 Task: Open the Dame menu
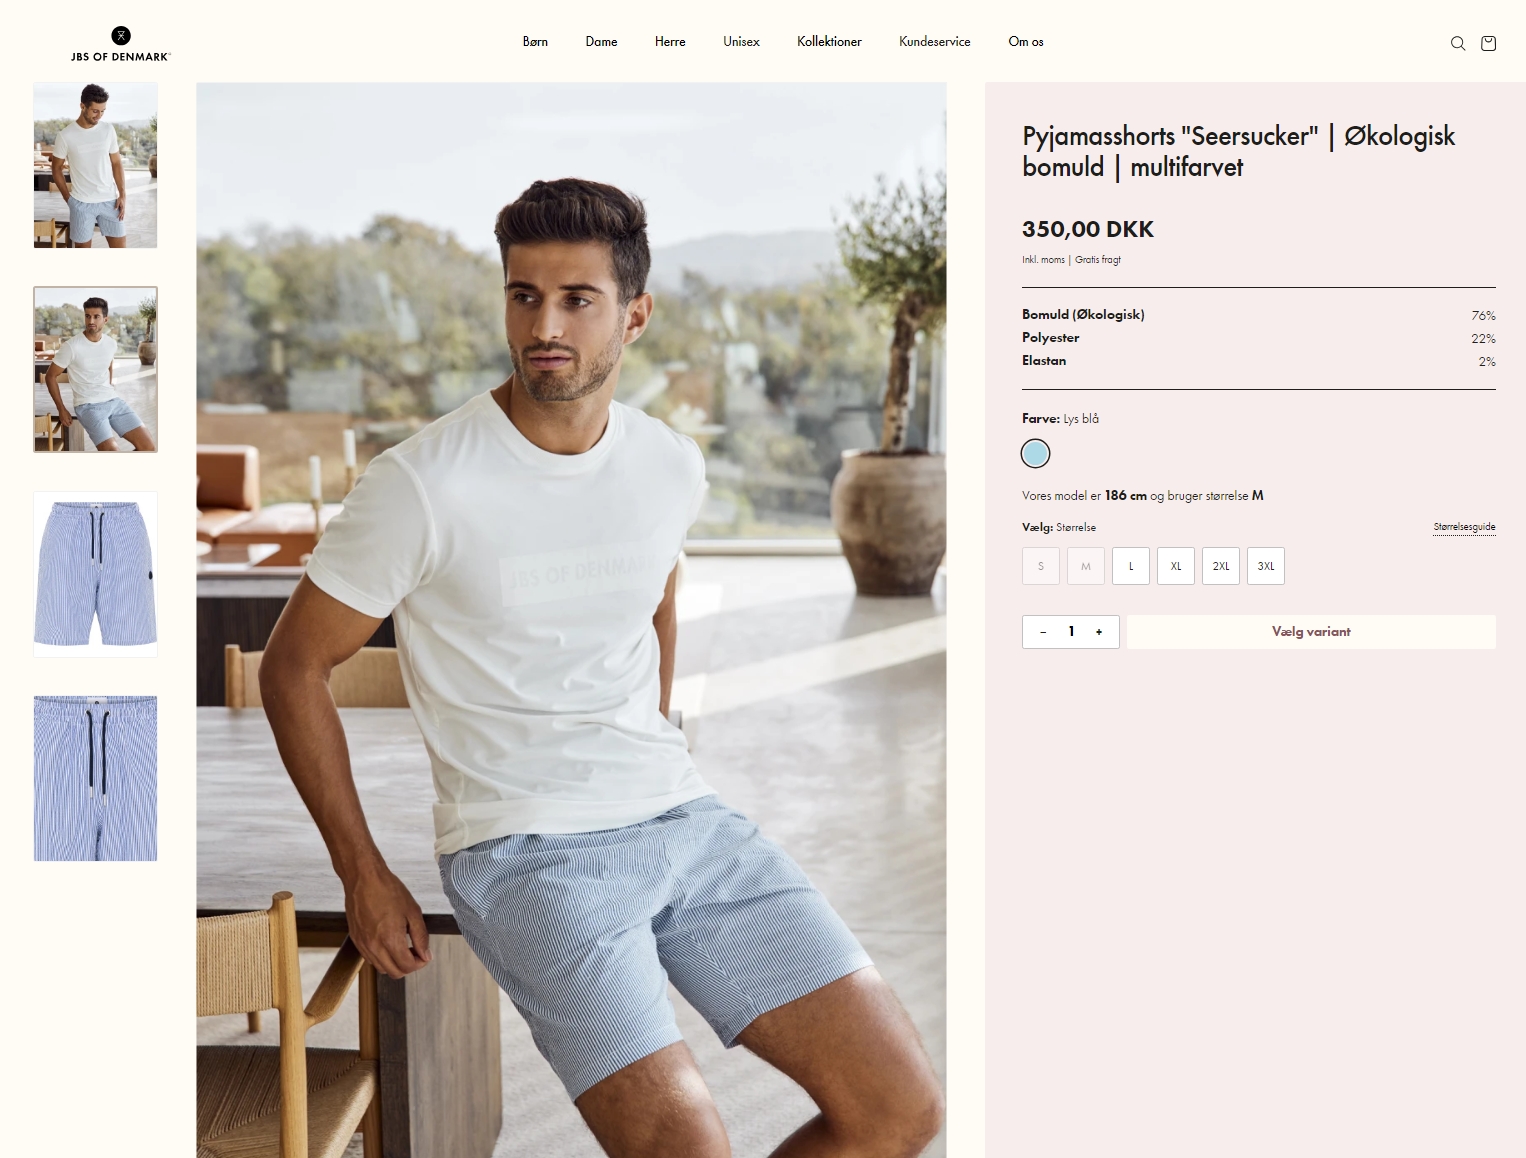tap(601, 42)
